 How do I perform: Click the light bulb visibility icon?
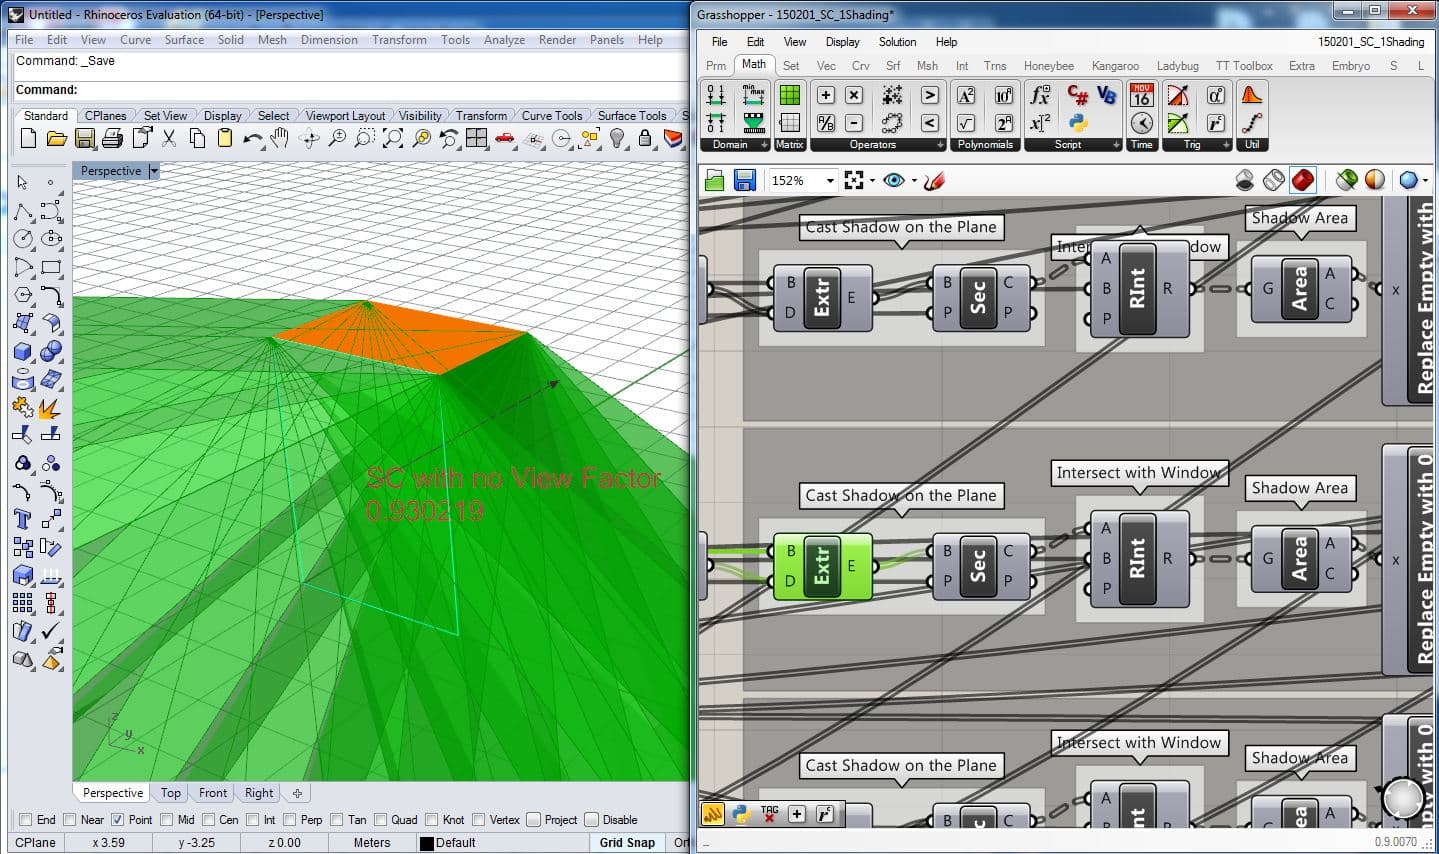point(617,139)
